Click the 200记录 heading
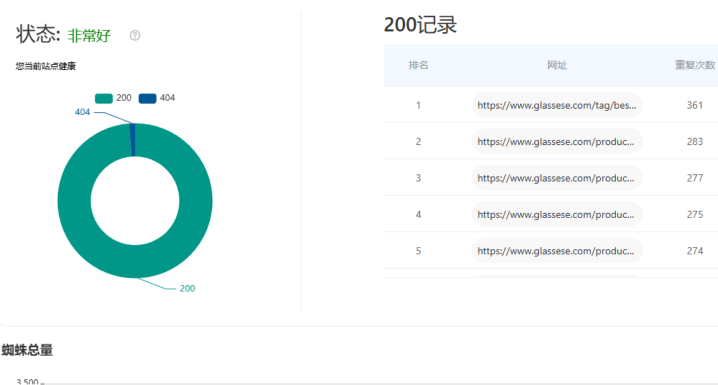 [420, 25]
